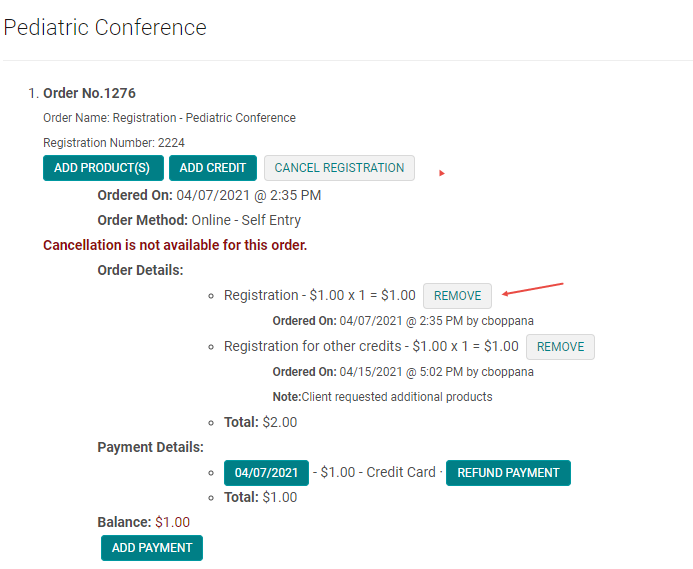Click the order Total $2.00 line

tap(260, 422)
